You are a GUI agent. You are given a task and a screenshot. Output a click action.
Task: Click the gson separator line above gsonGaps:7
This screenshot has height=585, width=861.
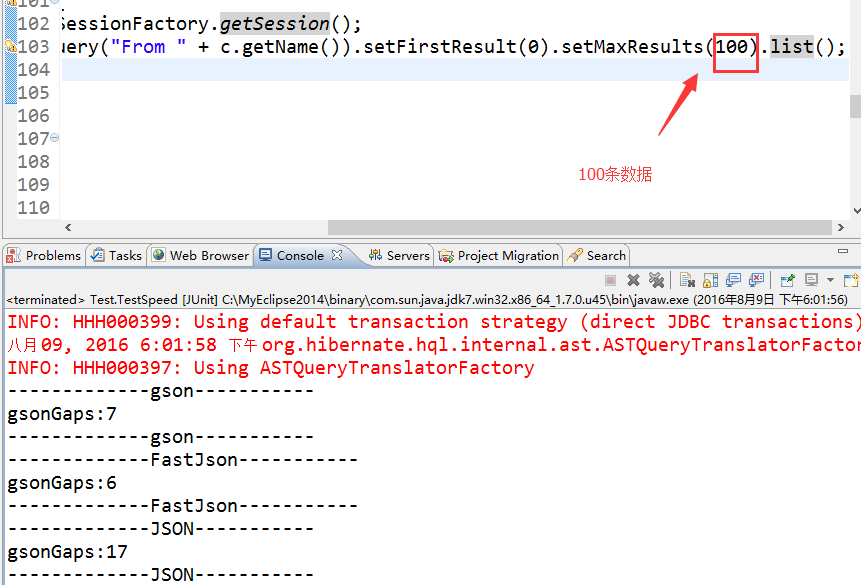[x=161, y=391]
